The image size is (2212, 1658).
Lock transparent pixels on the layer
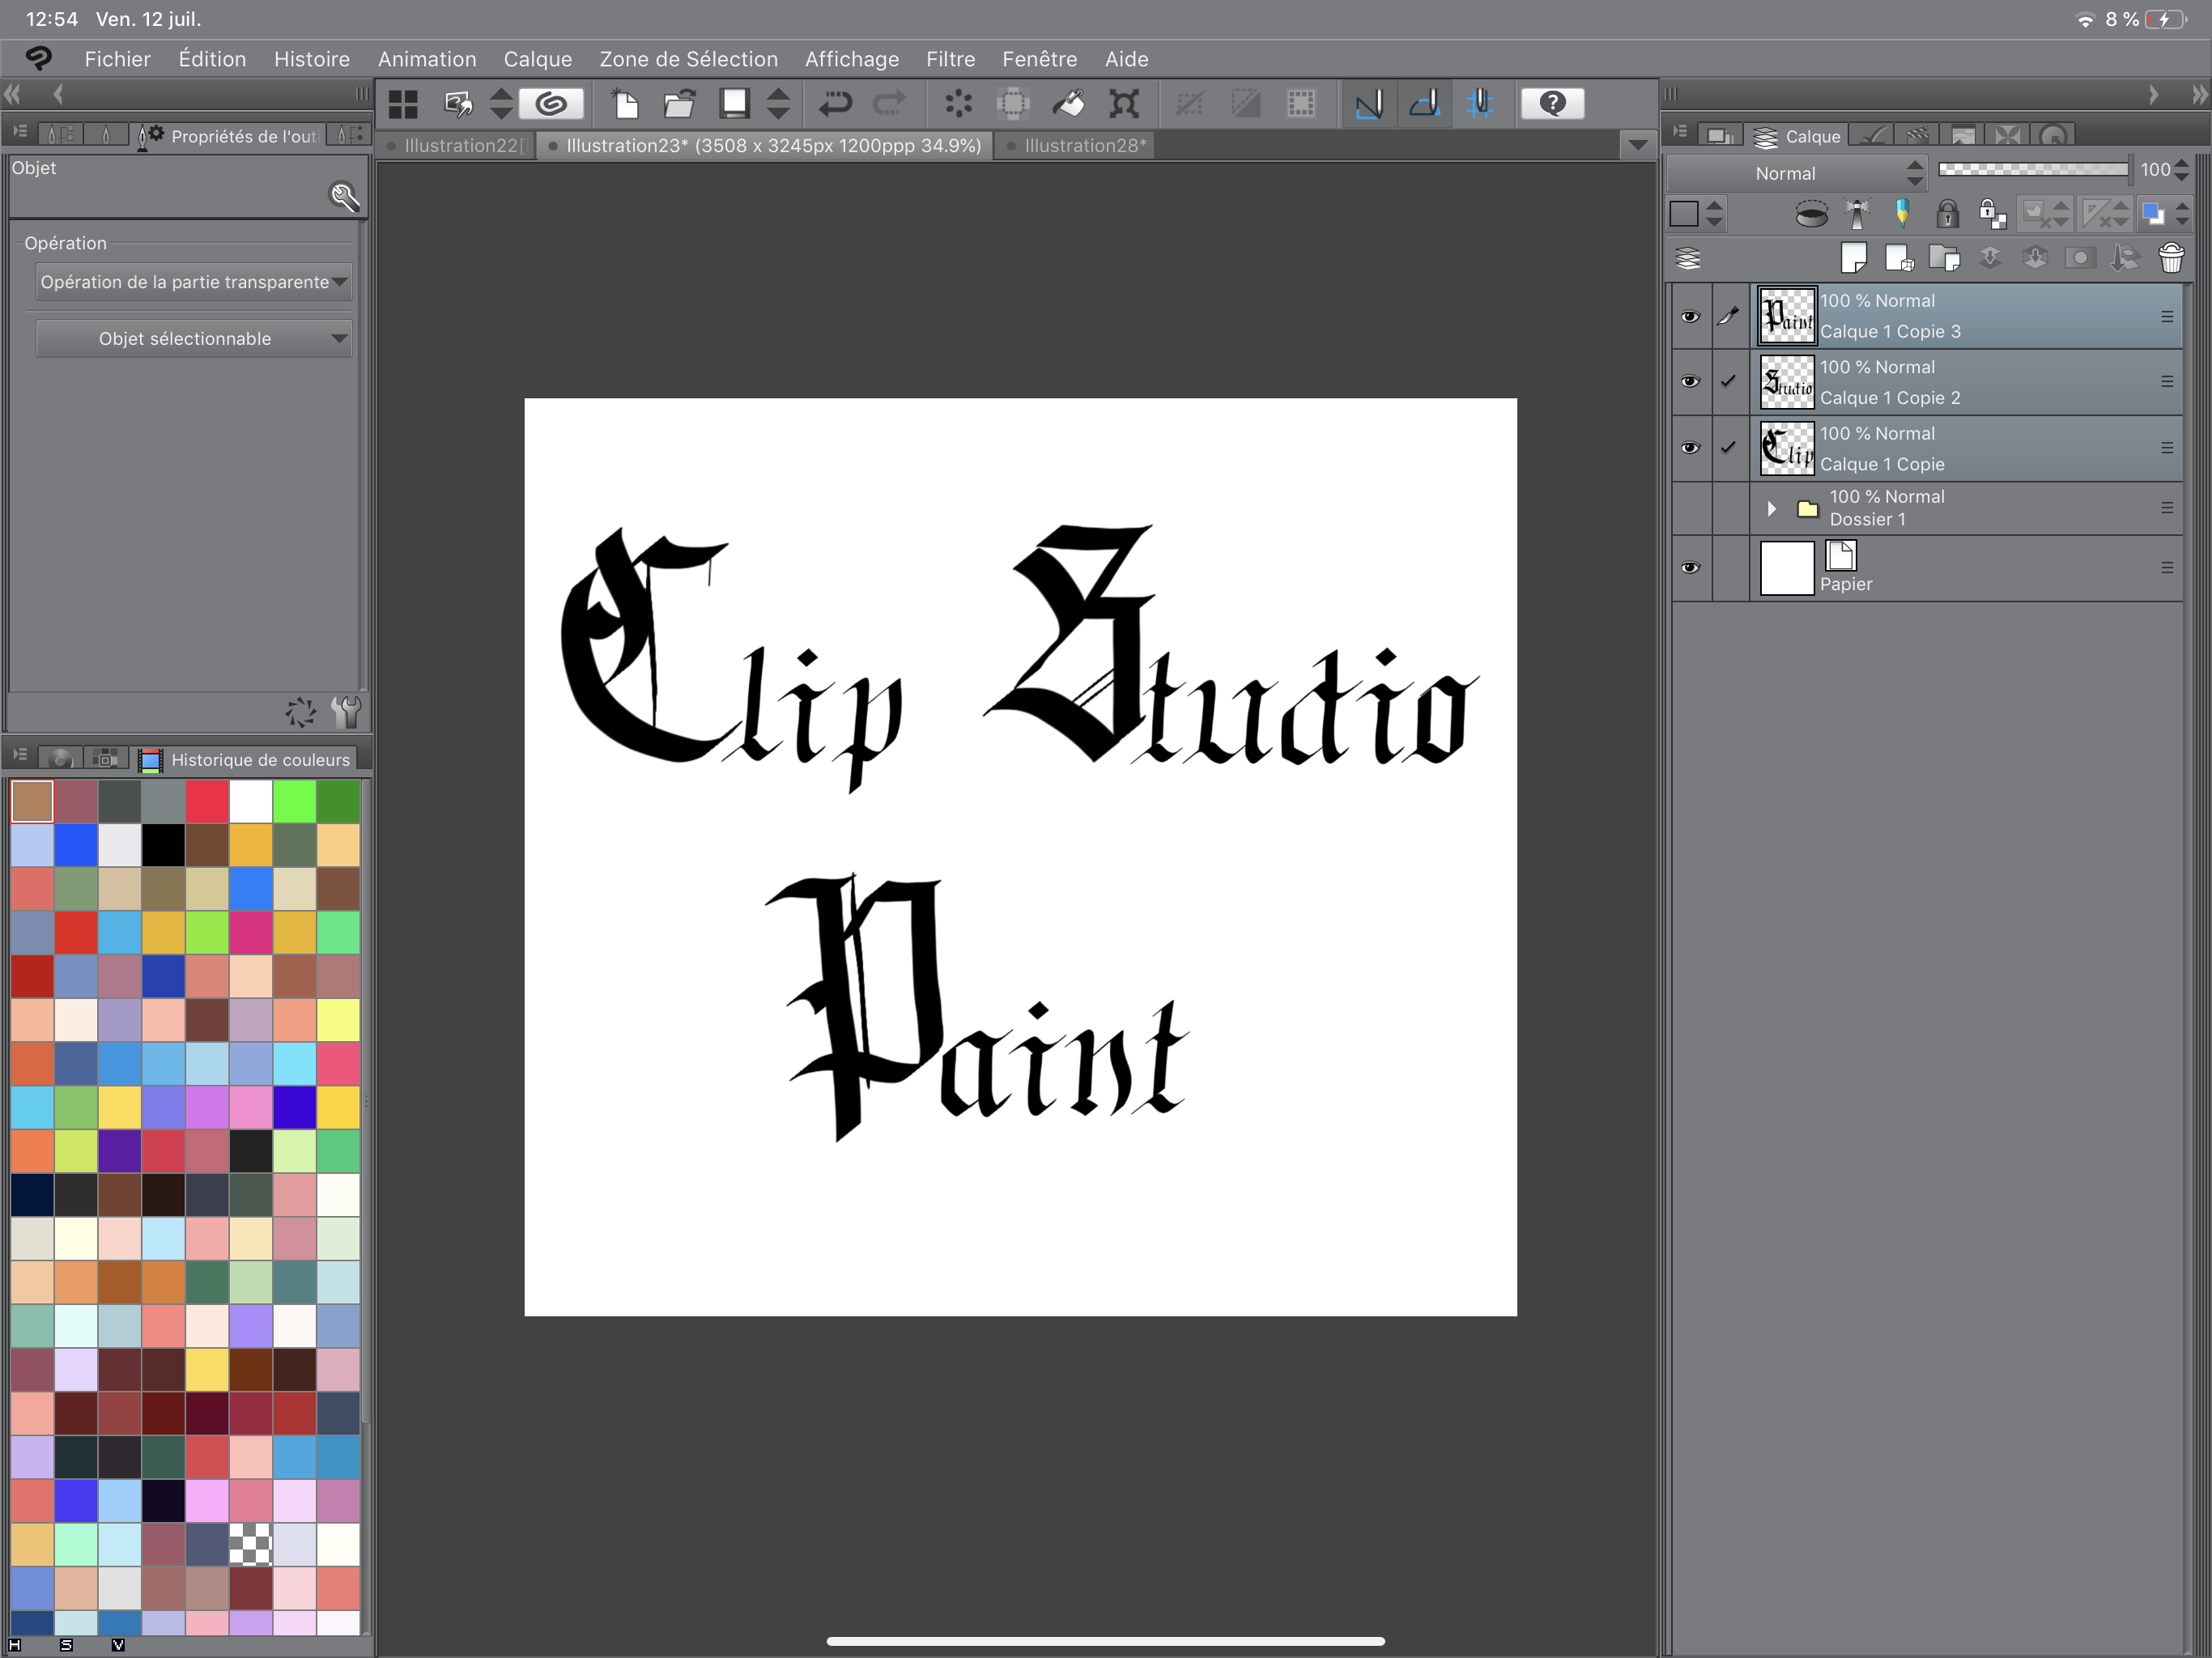1991,213
